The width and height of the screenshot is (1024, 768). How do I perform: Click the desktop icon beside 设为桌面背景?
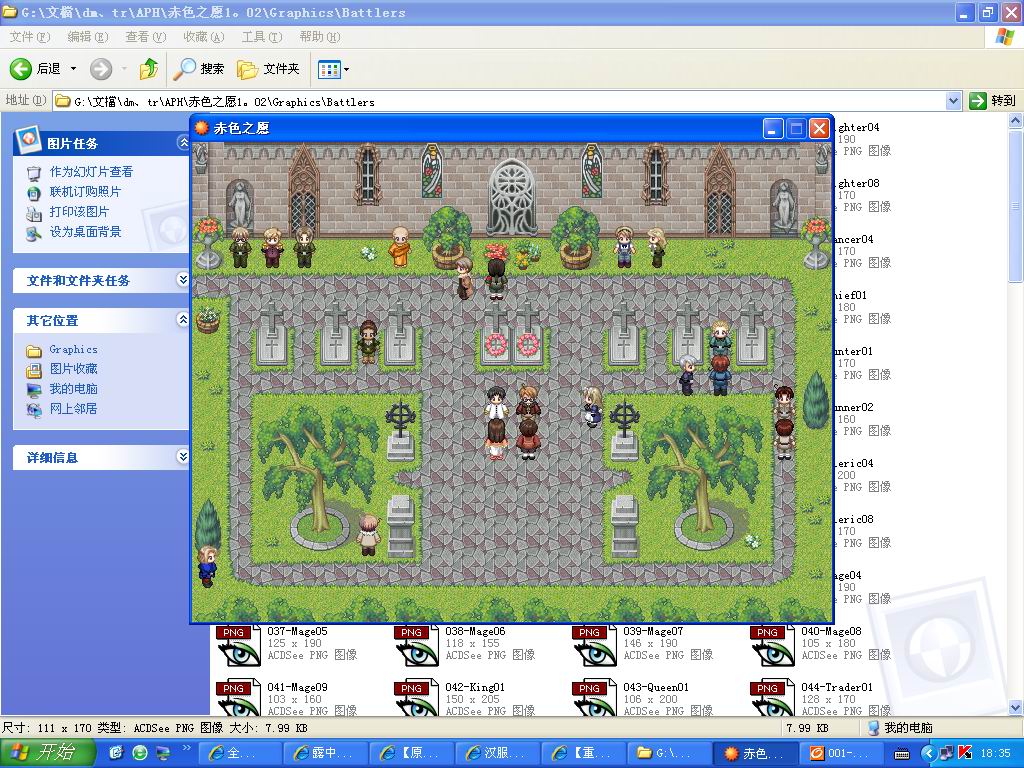[x=34, y=233]
